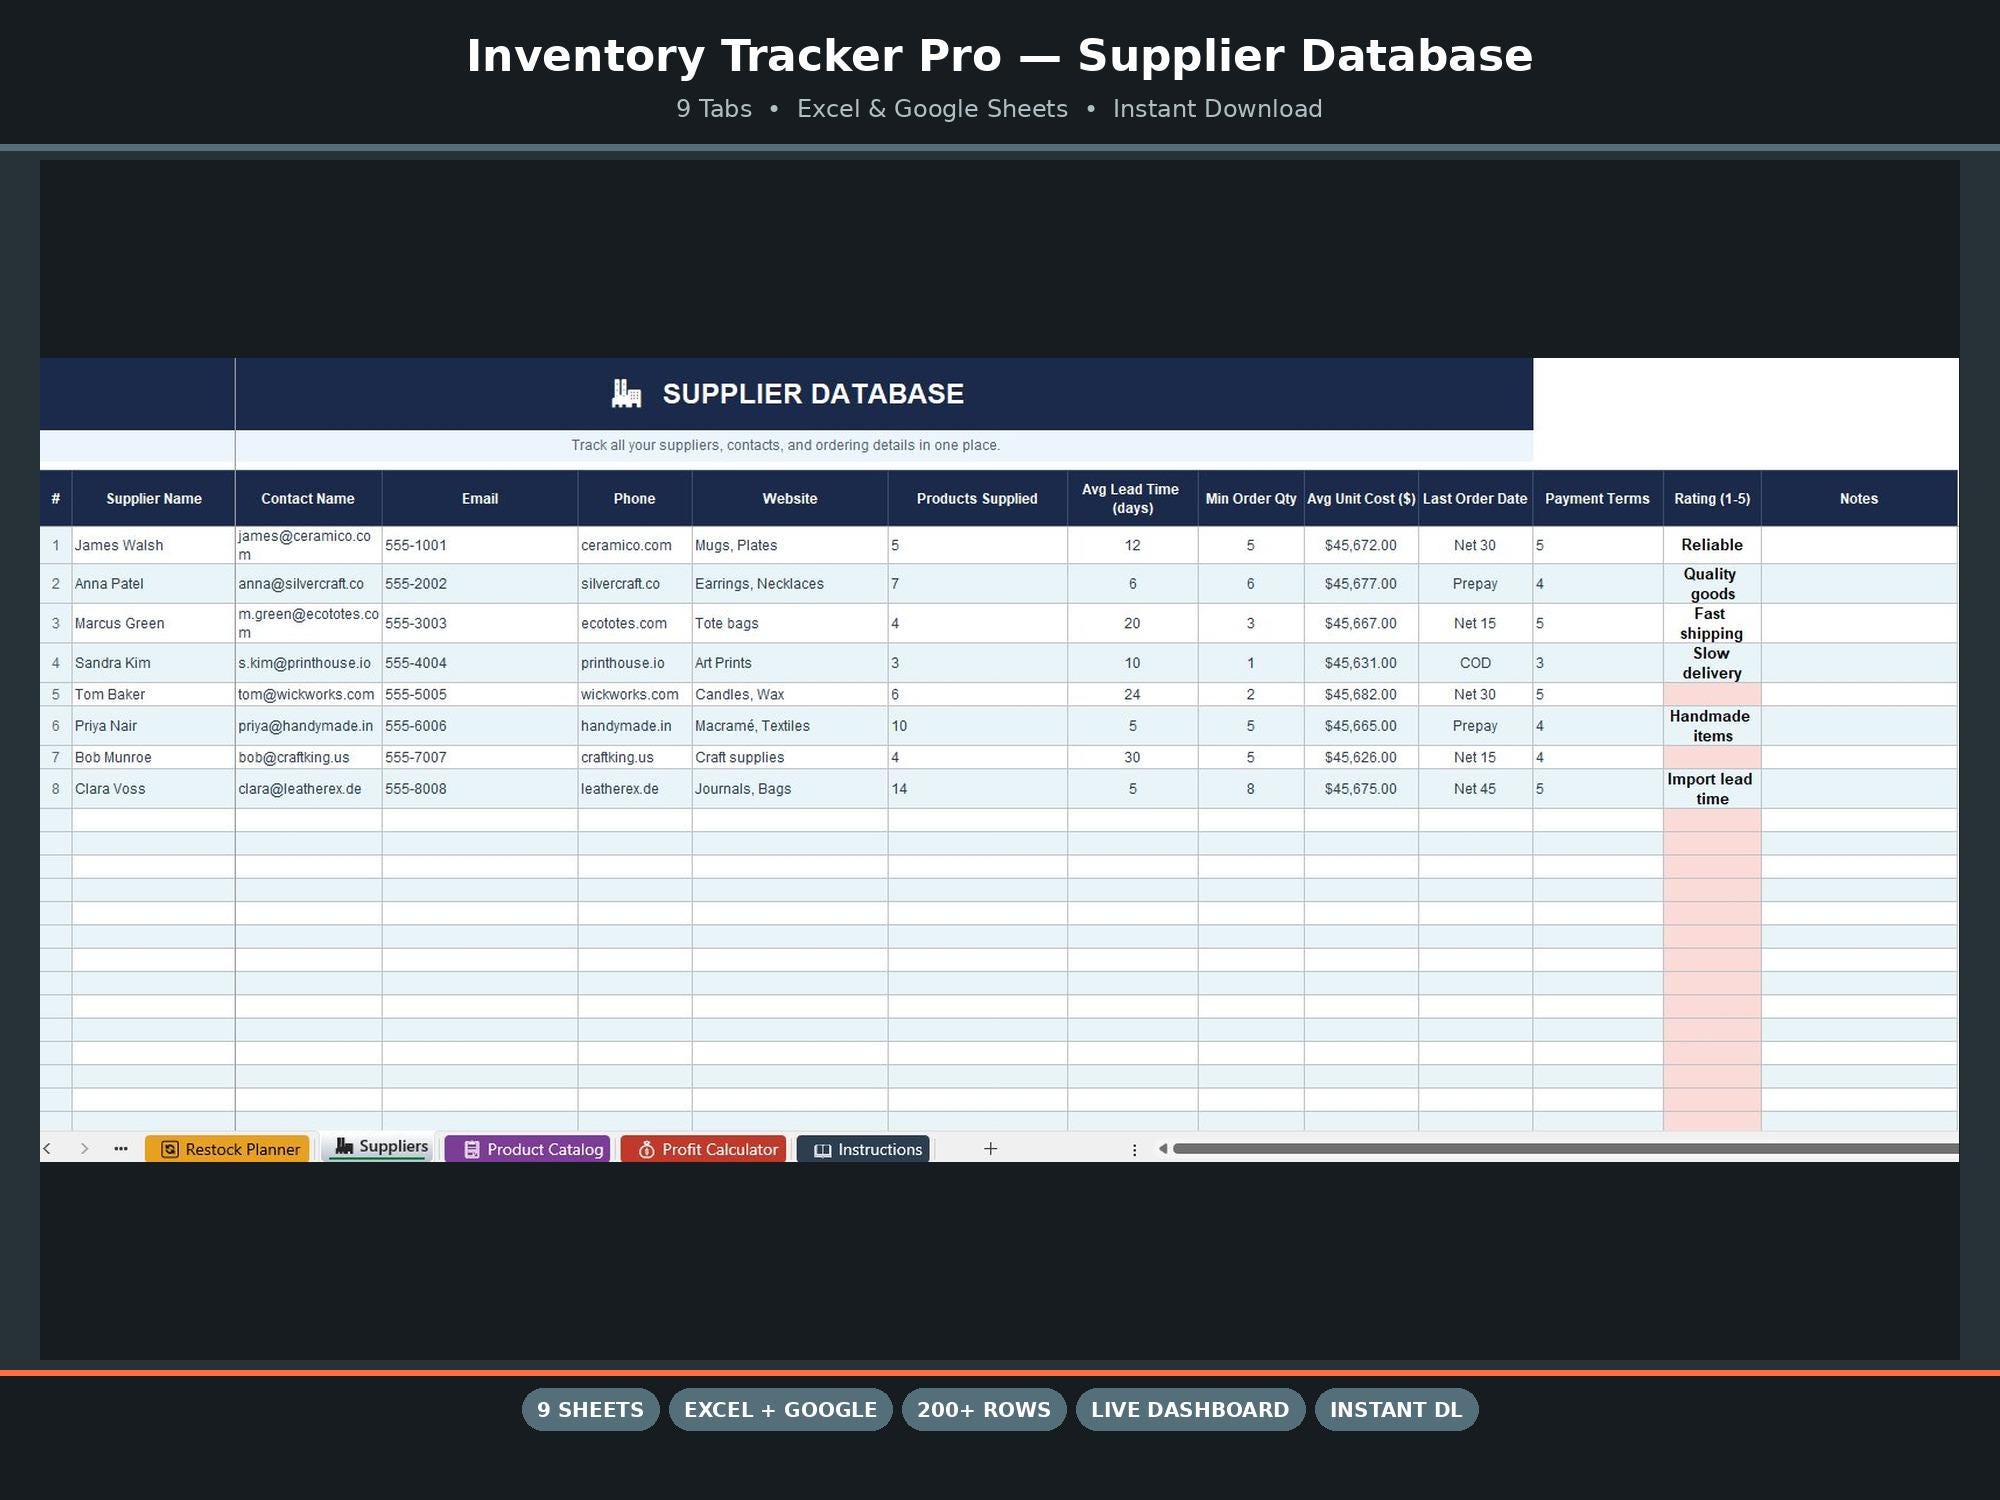Select the Rating (1-5) column header

point(1712,499)
